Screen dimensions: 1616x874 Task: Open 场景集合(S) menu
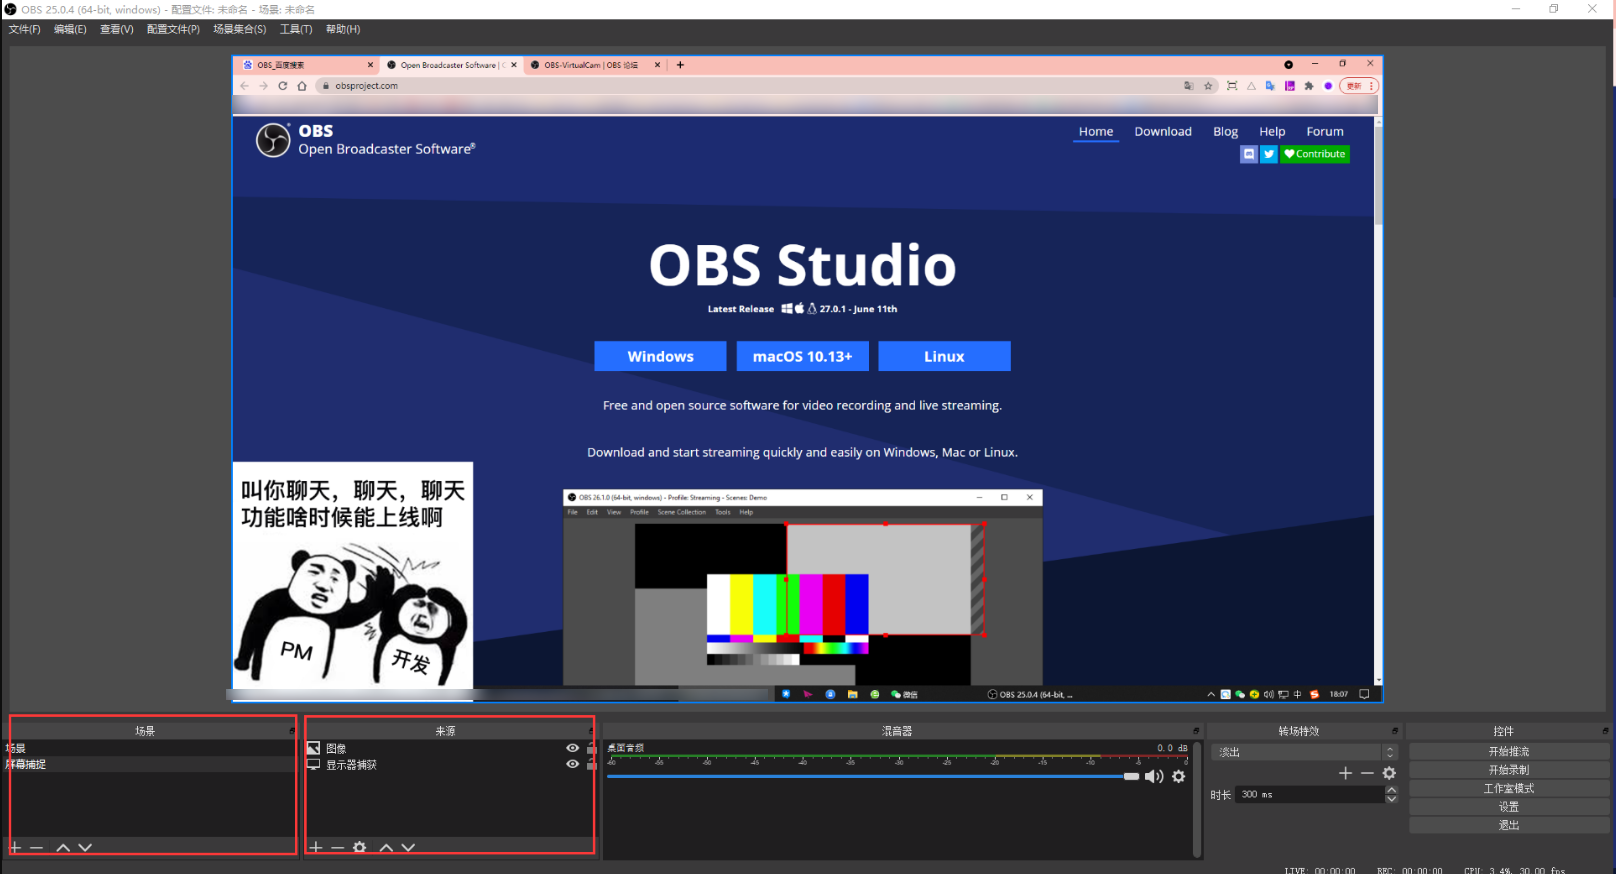[240, 29]
